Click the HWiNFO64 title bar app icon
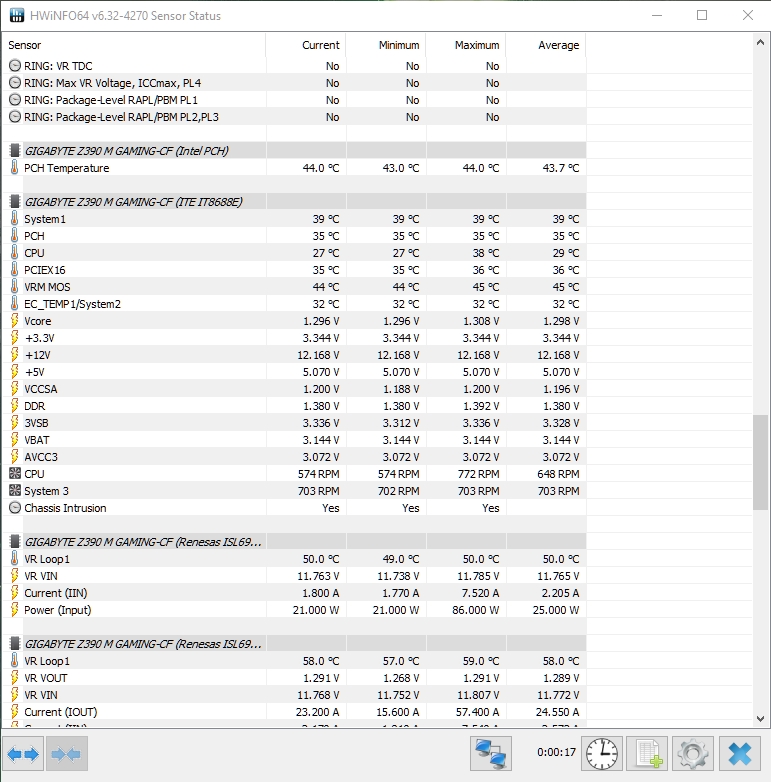This screenshot has width=771, height=782. 17,15
